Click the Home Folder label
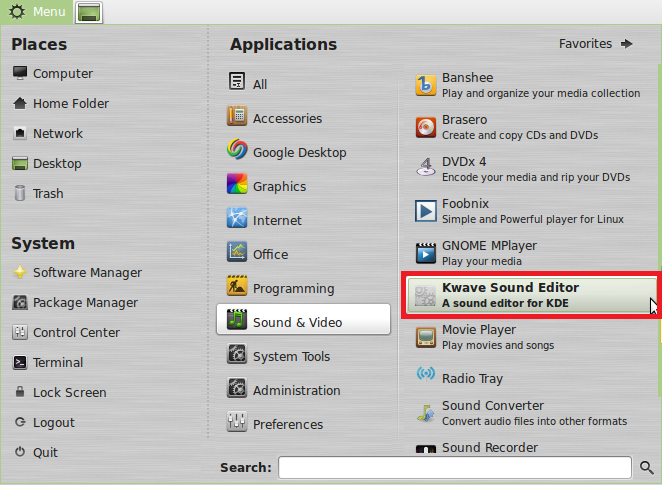This screenshot has height=485, width=662. (71, 103)
